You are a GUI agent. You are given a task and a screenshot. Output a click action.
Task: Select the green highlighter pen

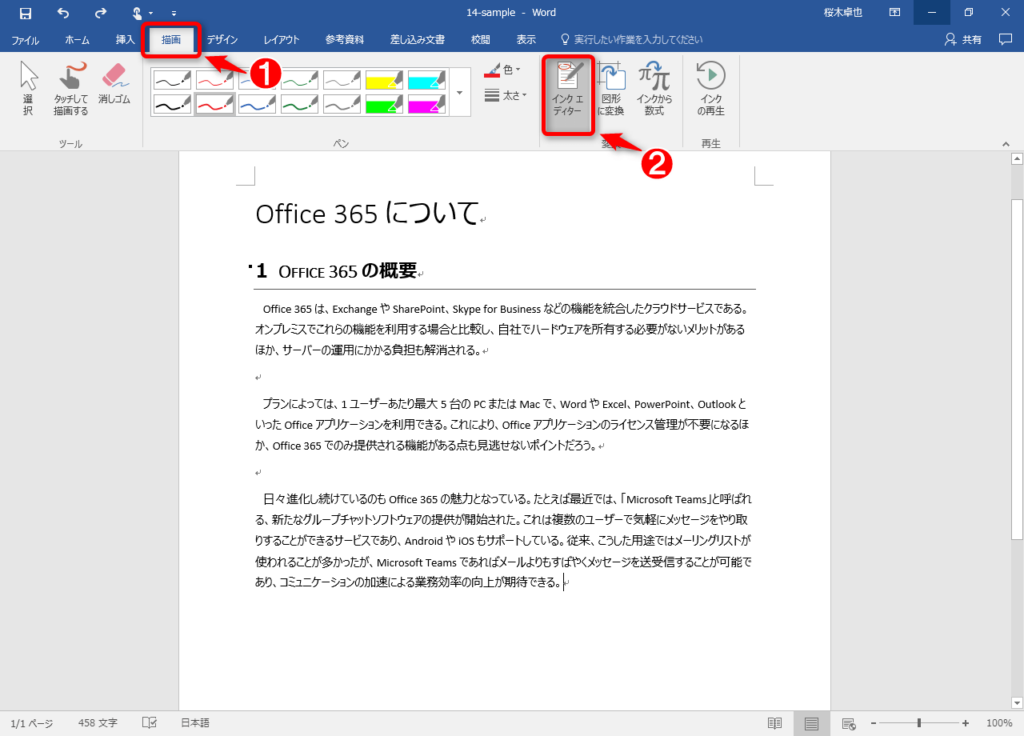(384, 104)
